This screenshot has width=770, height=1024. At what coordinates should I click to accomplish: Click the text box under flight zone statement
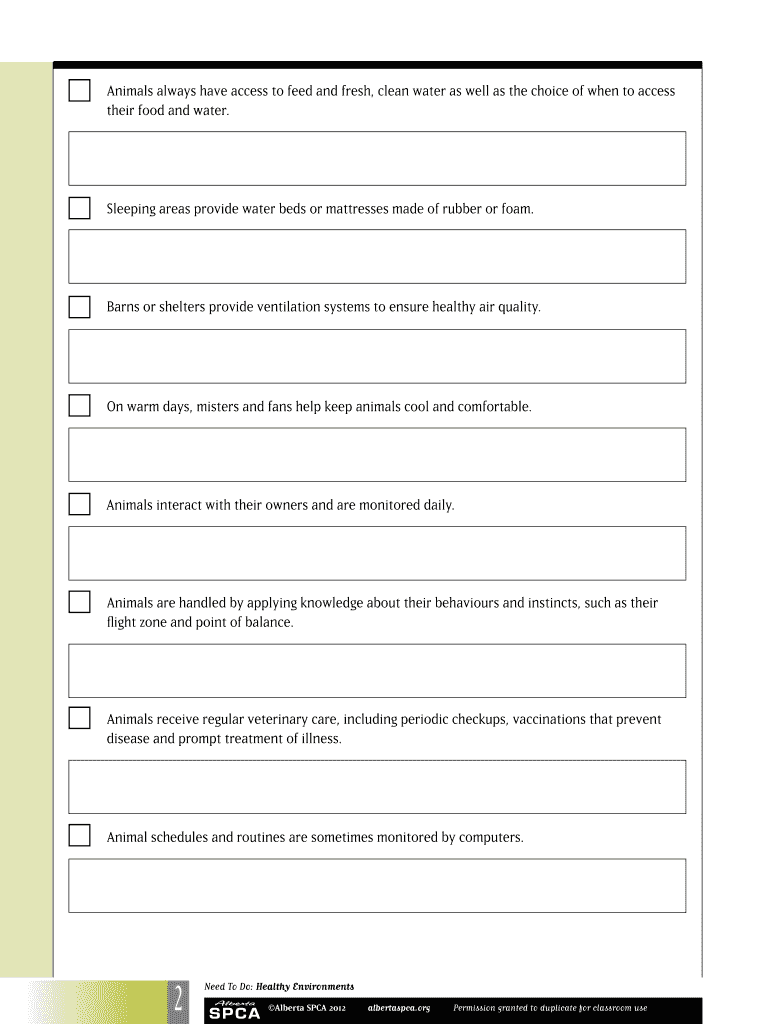[377, 670]
